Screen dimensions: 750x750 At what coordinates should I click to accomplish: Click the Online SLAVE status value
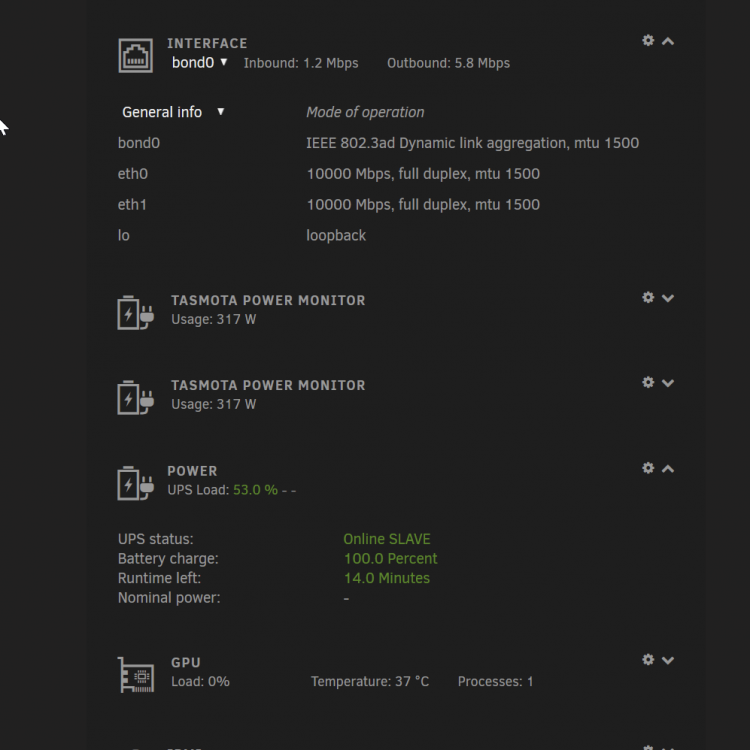point(386,539)
